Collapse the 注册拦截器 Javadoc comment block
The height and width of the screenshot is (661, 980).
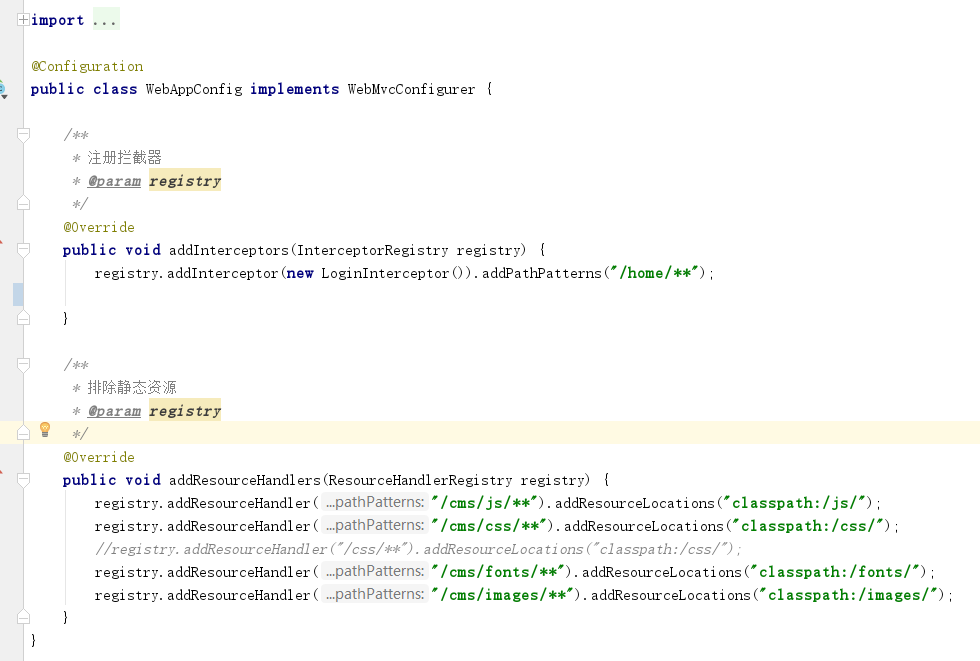[x=23, y=134]
